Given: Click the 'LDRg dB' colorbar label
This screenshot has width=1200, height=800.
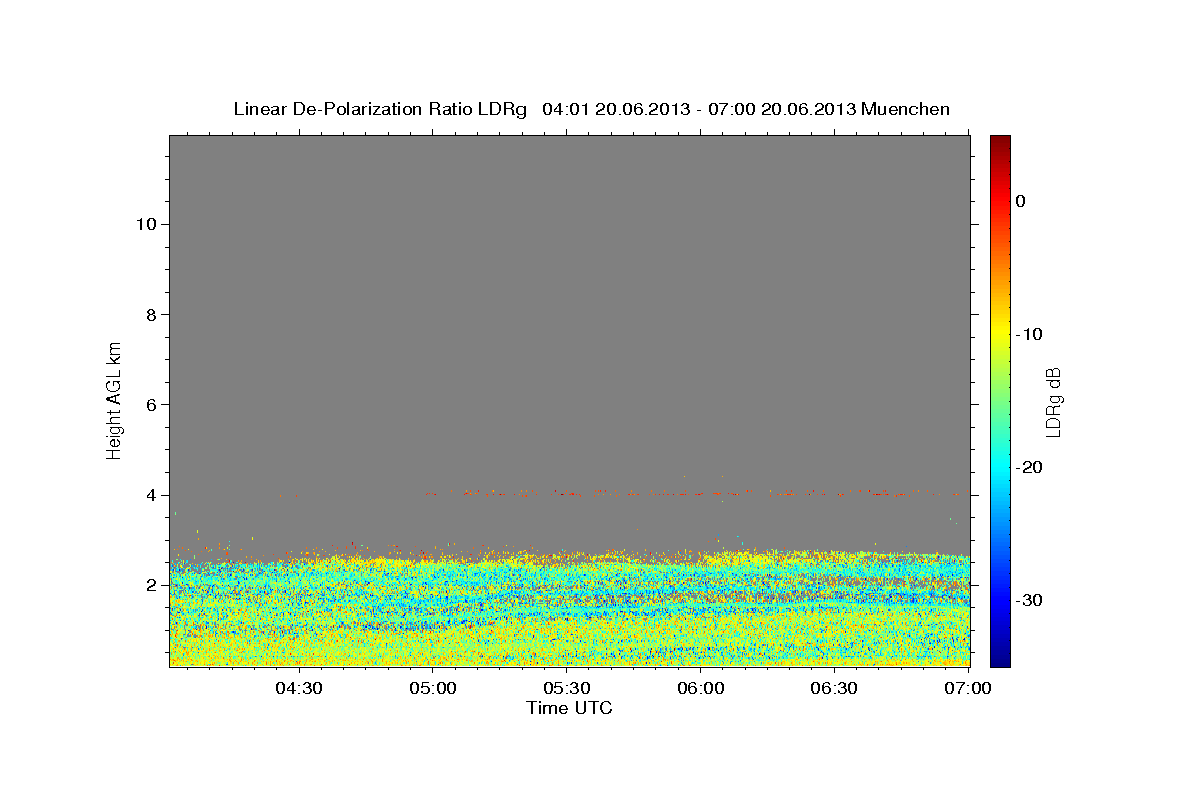Looking at the screenshot, I should [1052, 401].
